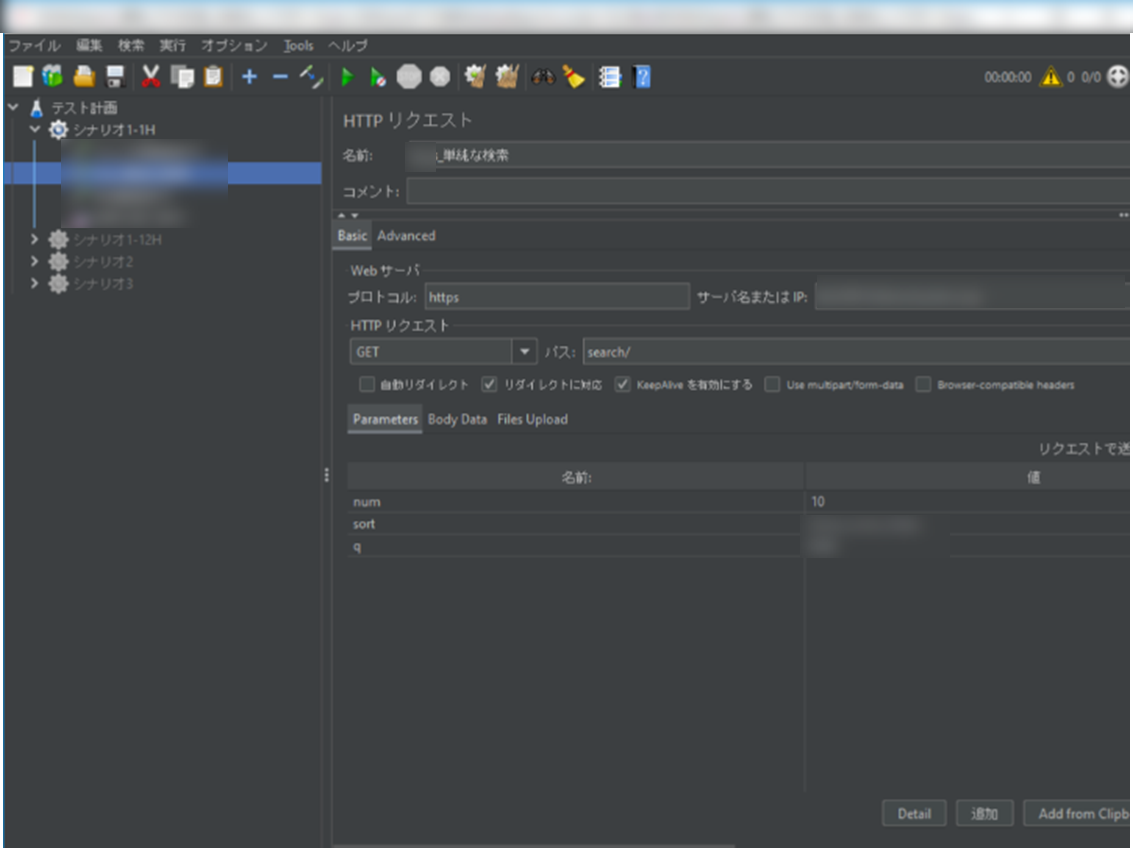
Task: Click the Cut scissors icon
Action: click(x=150, y=77)
